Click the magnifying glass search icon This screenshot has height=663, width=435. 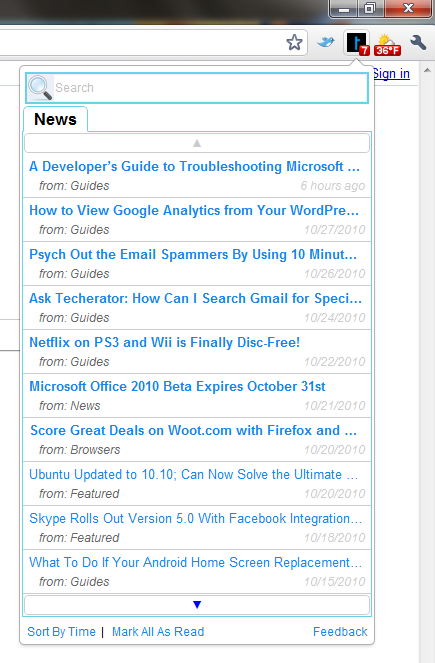pos(40,88)
